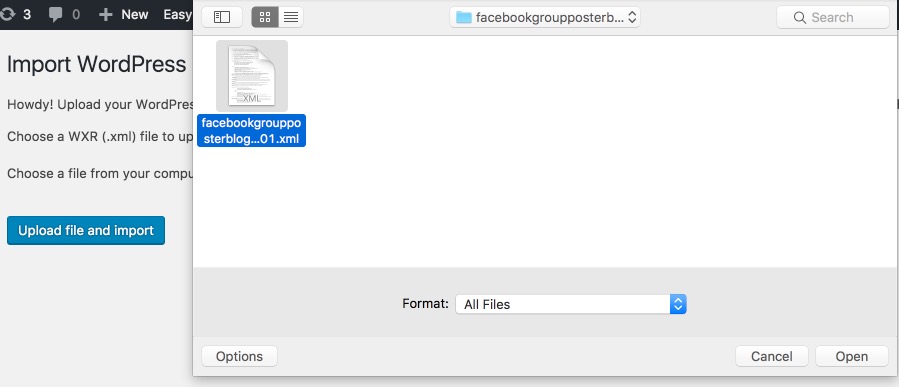
Task: Switch to list view in file dialog
Action: (291, 17)
